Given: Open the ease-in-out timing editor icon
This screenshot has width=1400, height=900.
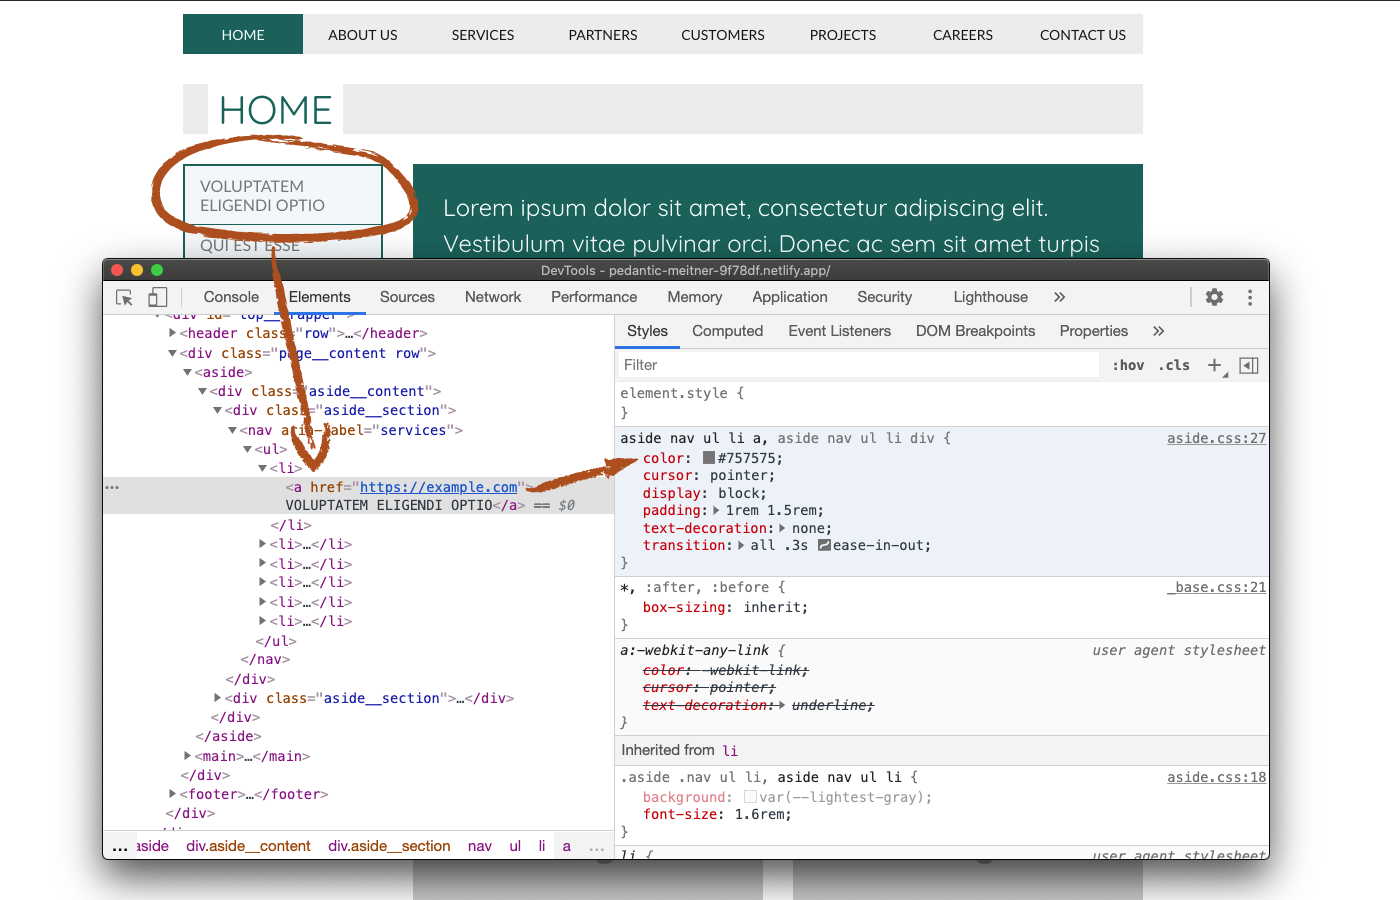Looking at the screenshot, I should 824,545.
